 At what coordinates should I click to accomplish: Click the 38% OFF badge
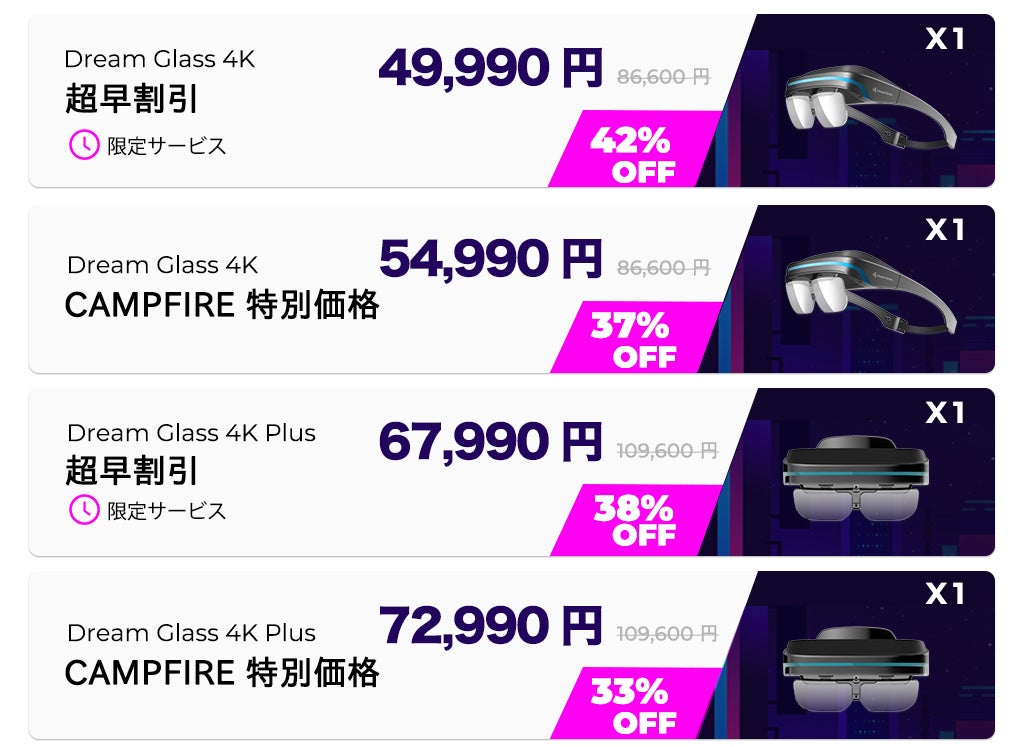(632, 522)
